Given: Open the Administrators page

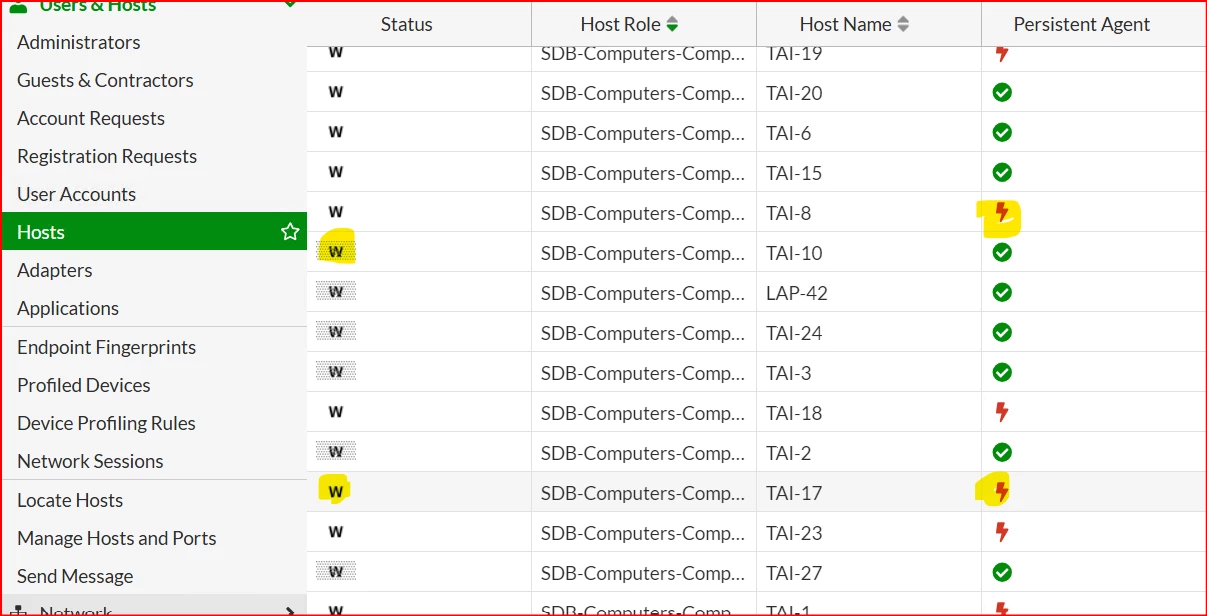Looking at the screenshot, I should 79,42.
